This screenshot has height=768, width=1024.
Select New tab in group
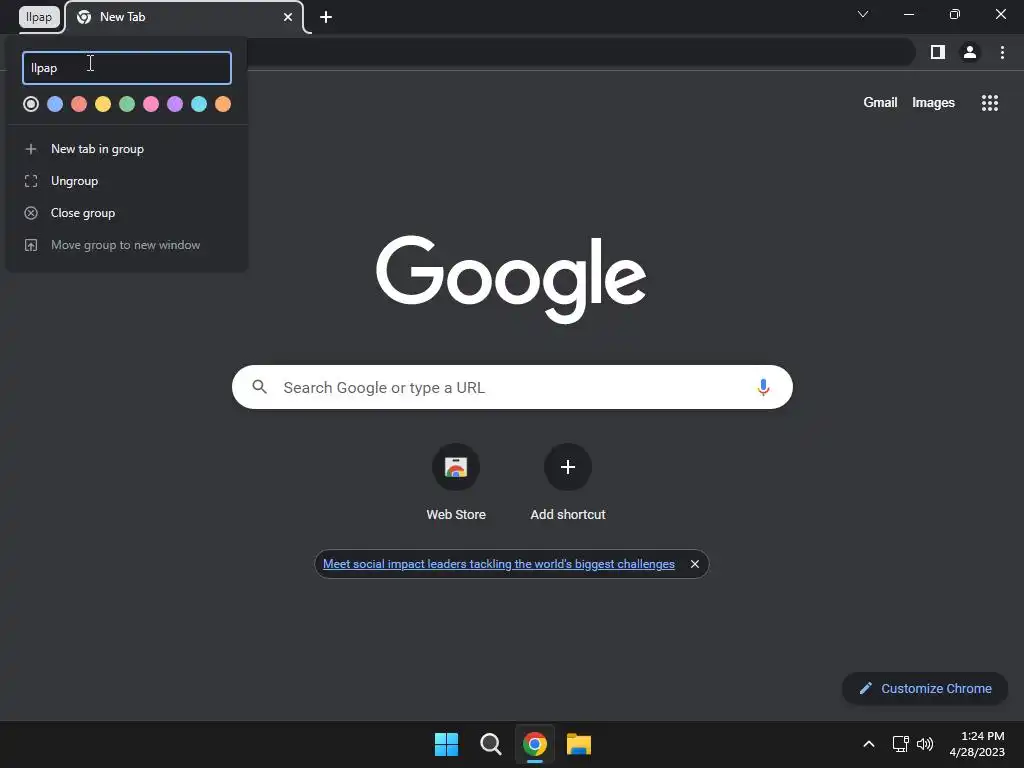tap(127, 149)
